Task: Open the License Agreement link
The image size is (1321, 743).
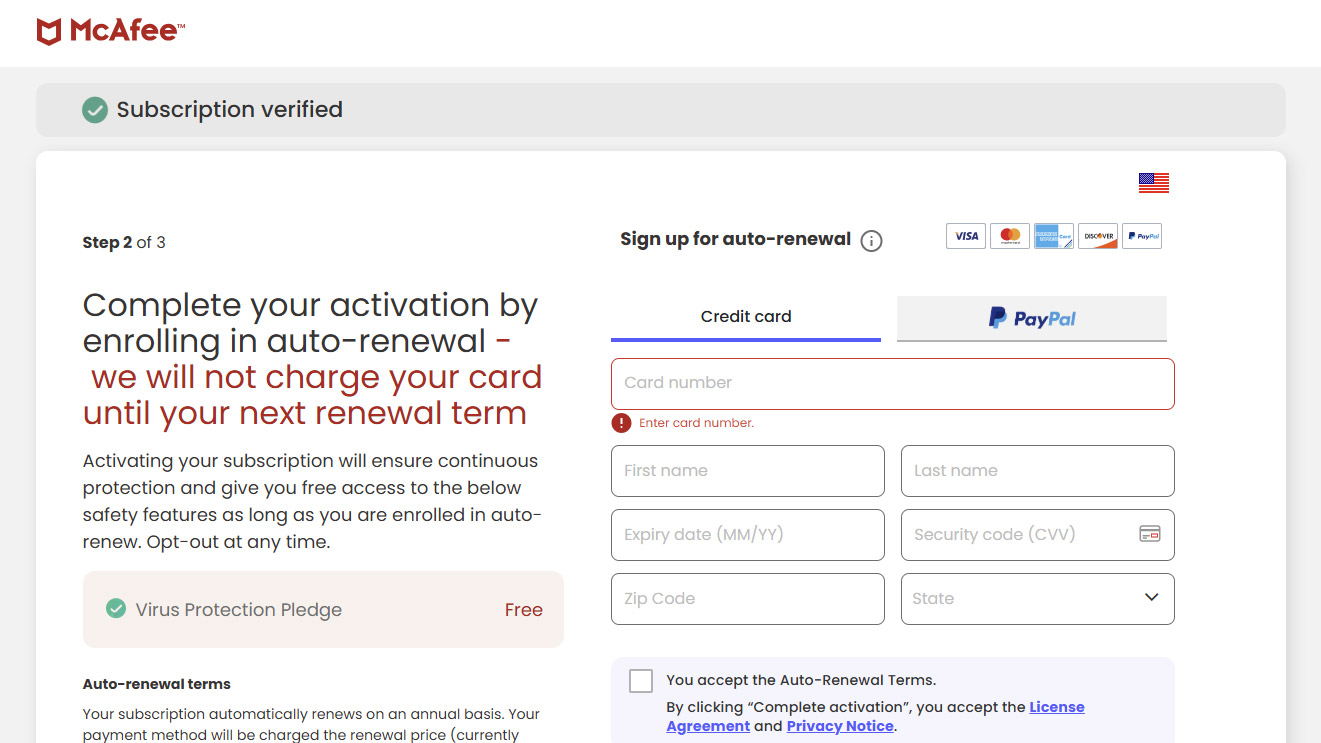Action: [1057, 707]
